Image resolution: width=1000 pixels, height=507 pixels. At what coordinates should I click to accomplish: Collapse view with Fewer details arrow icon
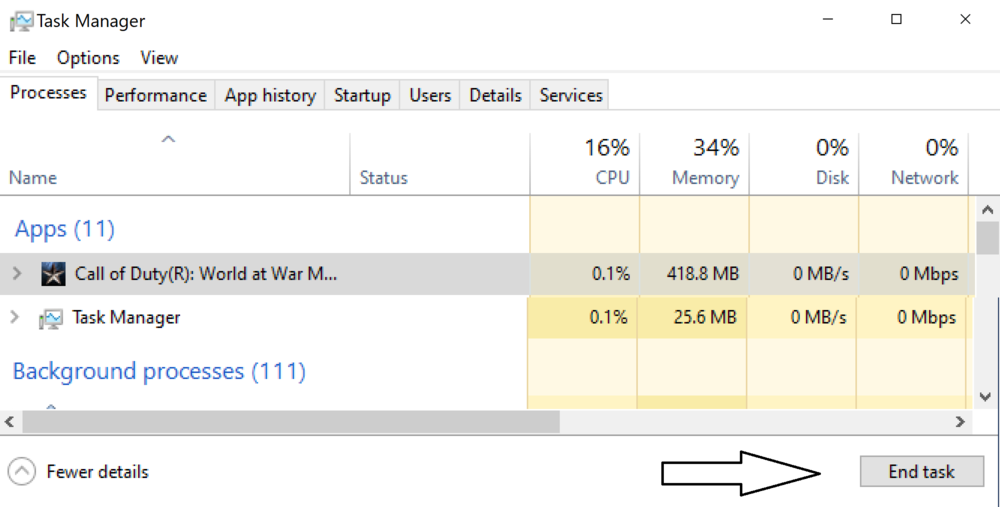click(x=22, y=472)
